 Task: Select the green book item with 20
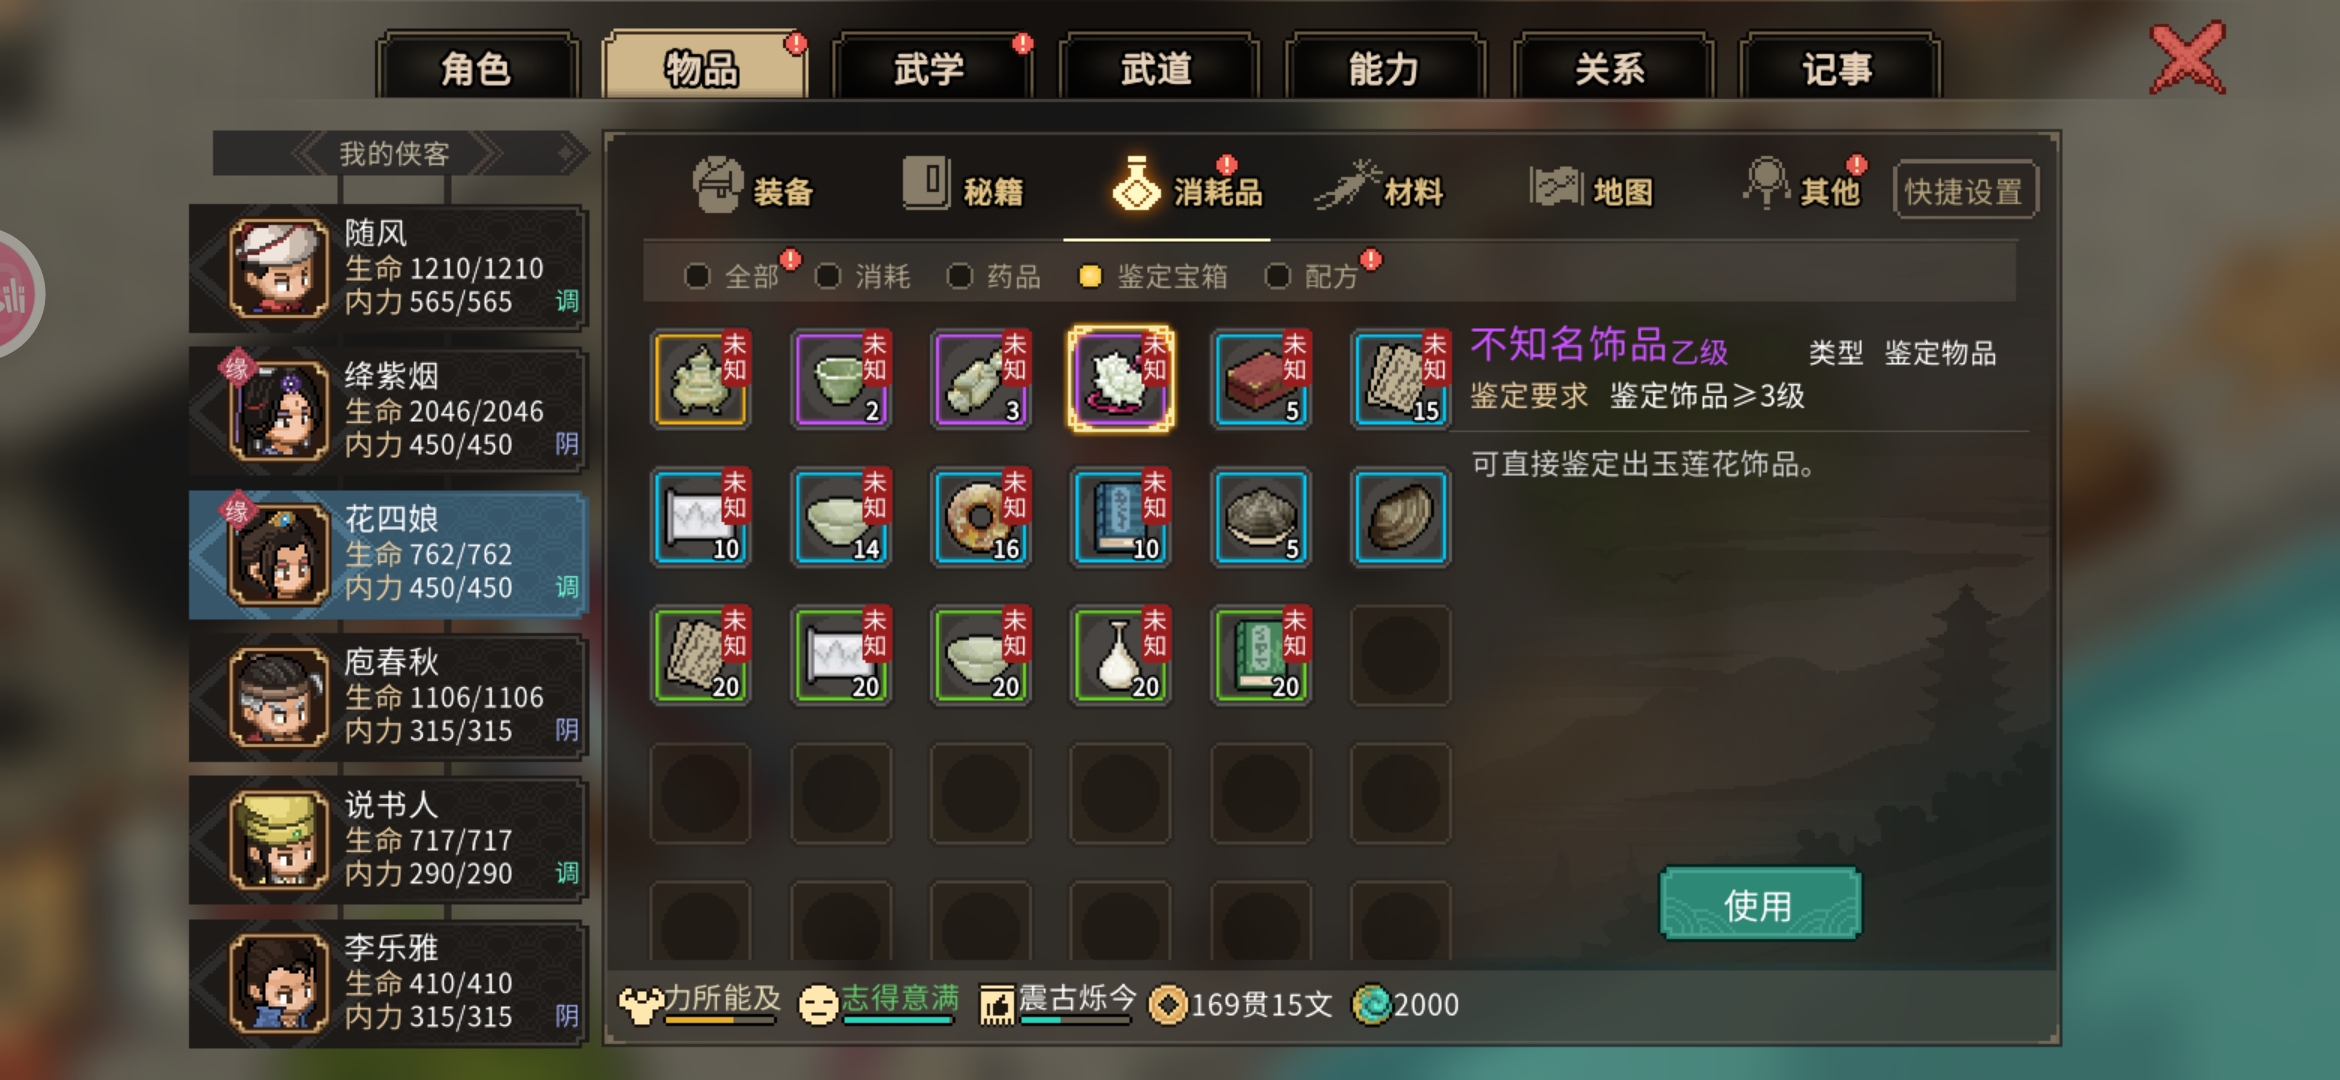pos(1261,656)
